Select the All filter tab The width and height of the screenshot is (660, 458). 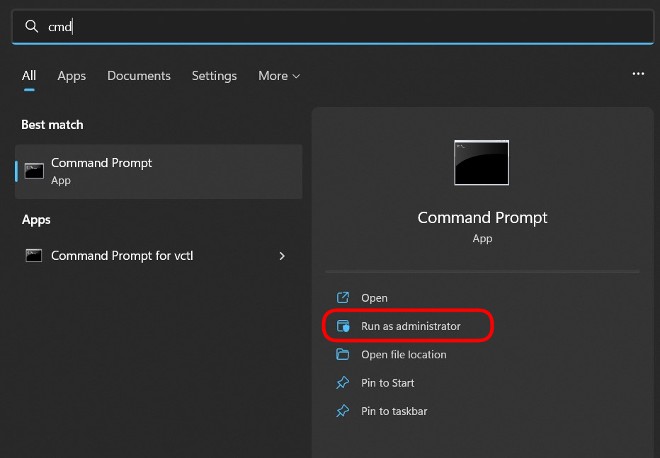coord(29,76)
